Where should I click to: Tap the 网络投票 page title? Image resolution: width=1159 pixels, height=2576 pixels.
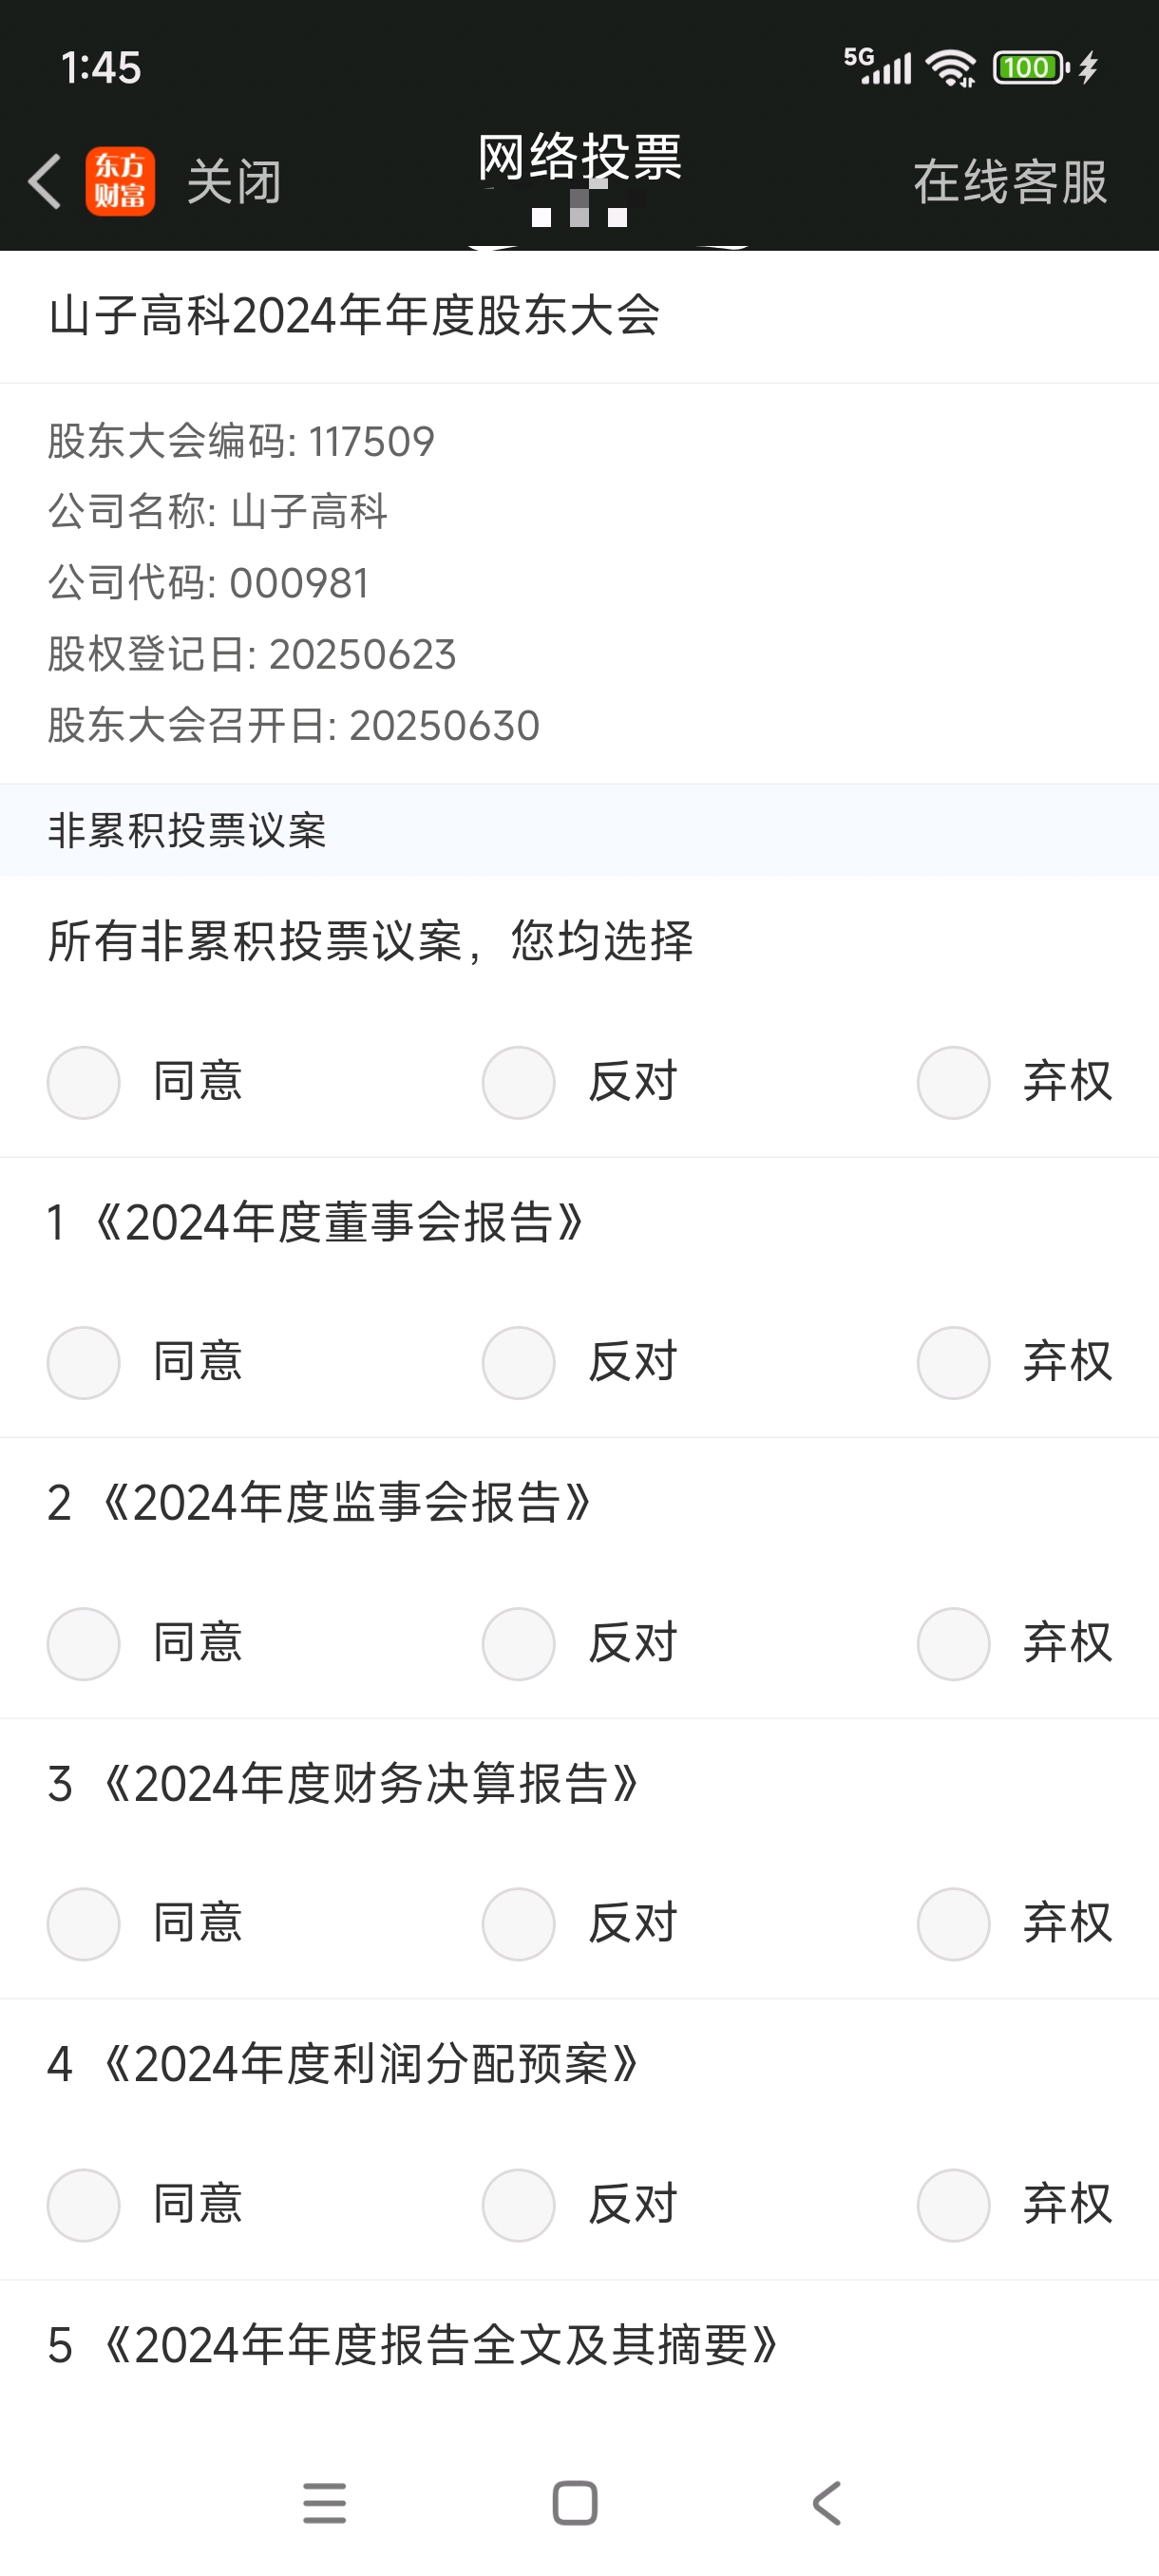coord(580,157)
